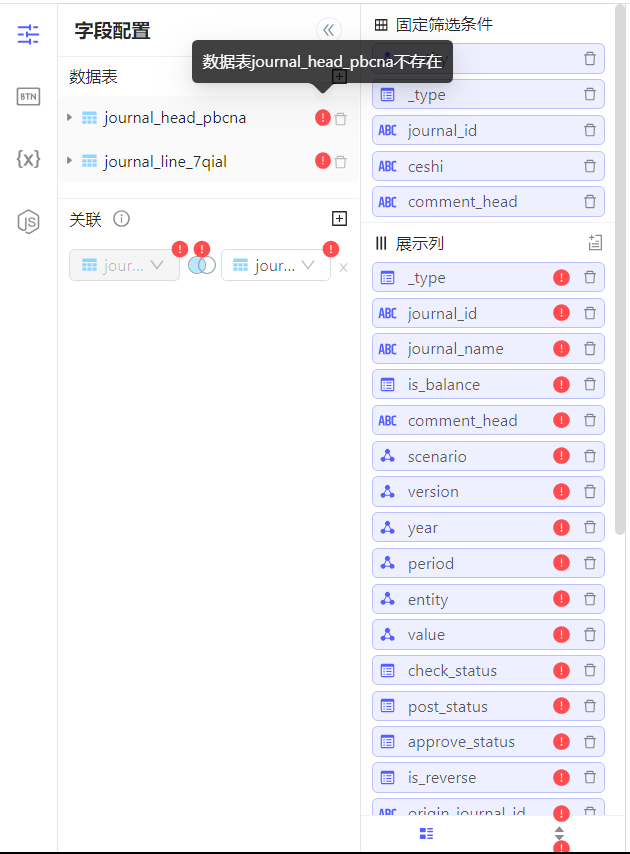Remove the scenario display column

589,456
